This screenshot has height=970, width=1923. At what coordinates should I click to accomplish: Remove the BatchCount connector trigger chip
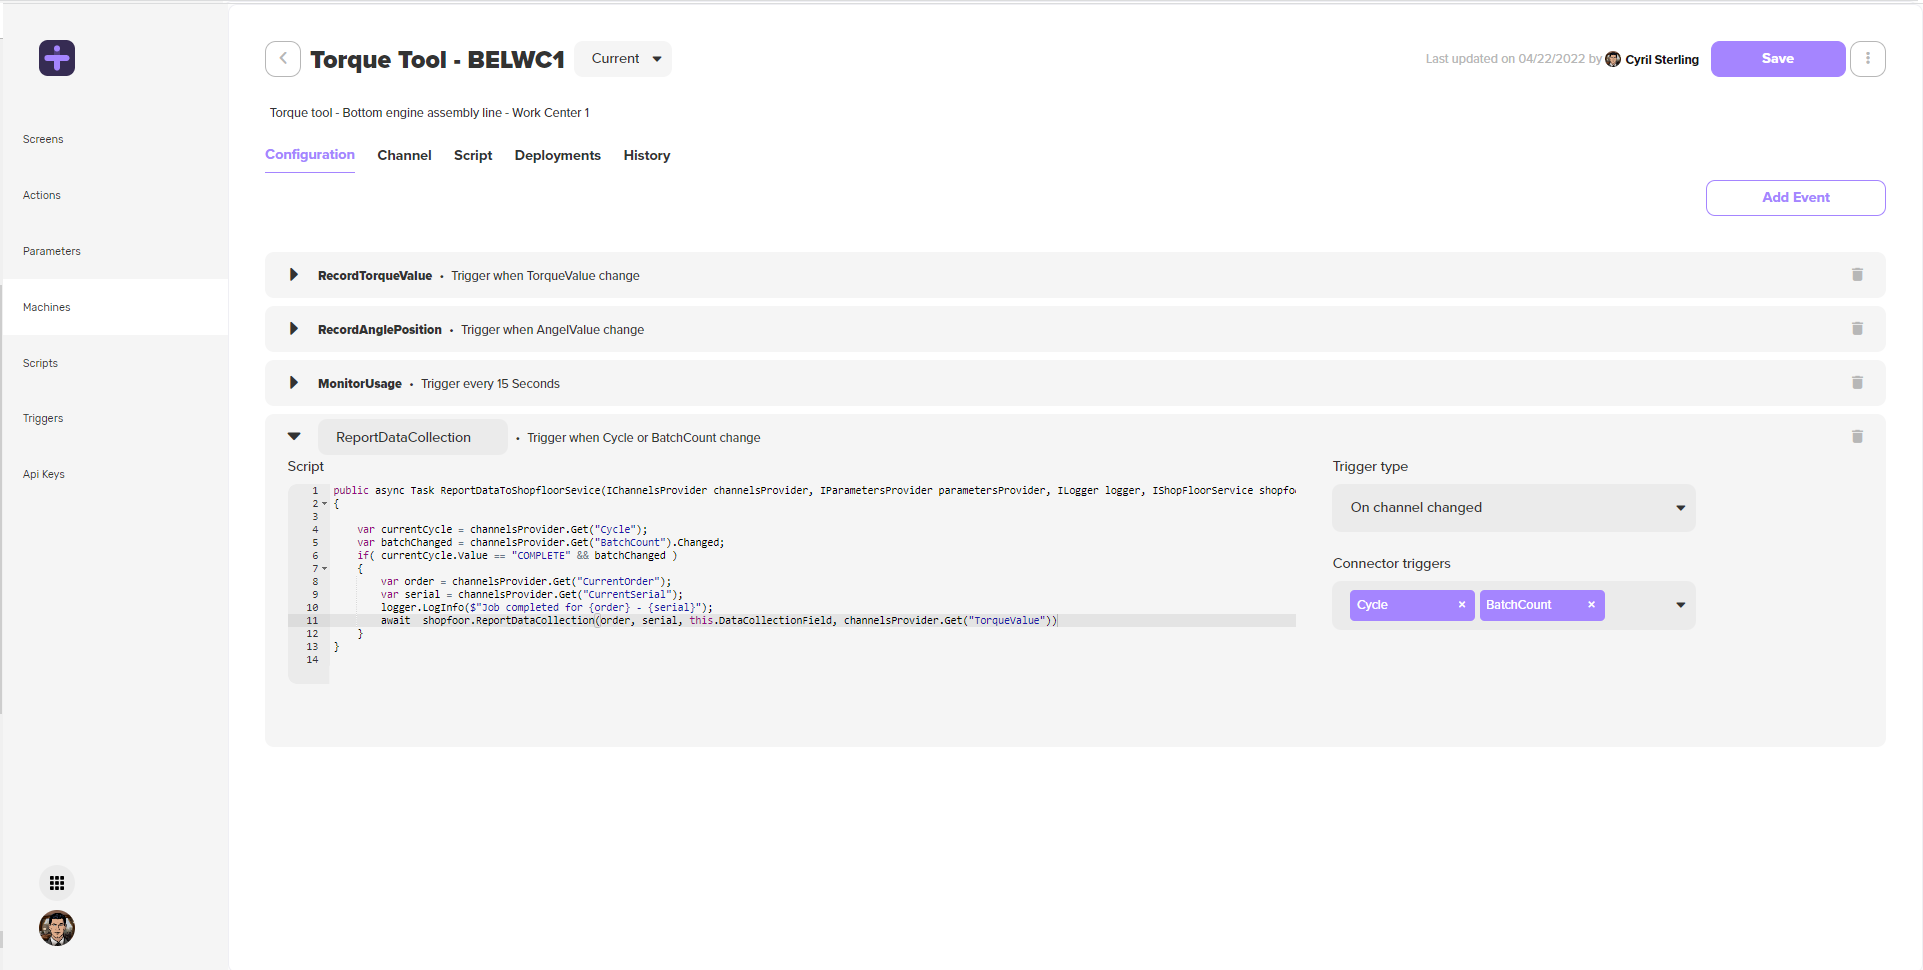pyautogui.click(x=1591, y=604)
